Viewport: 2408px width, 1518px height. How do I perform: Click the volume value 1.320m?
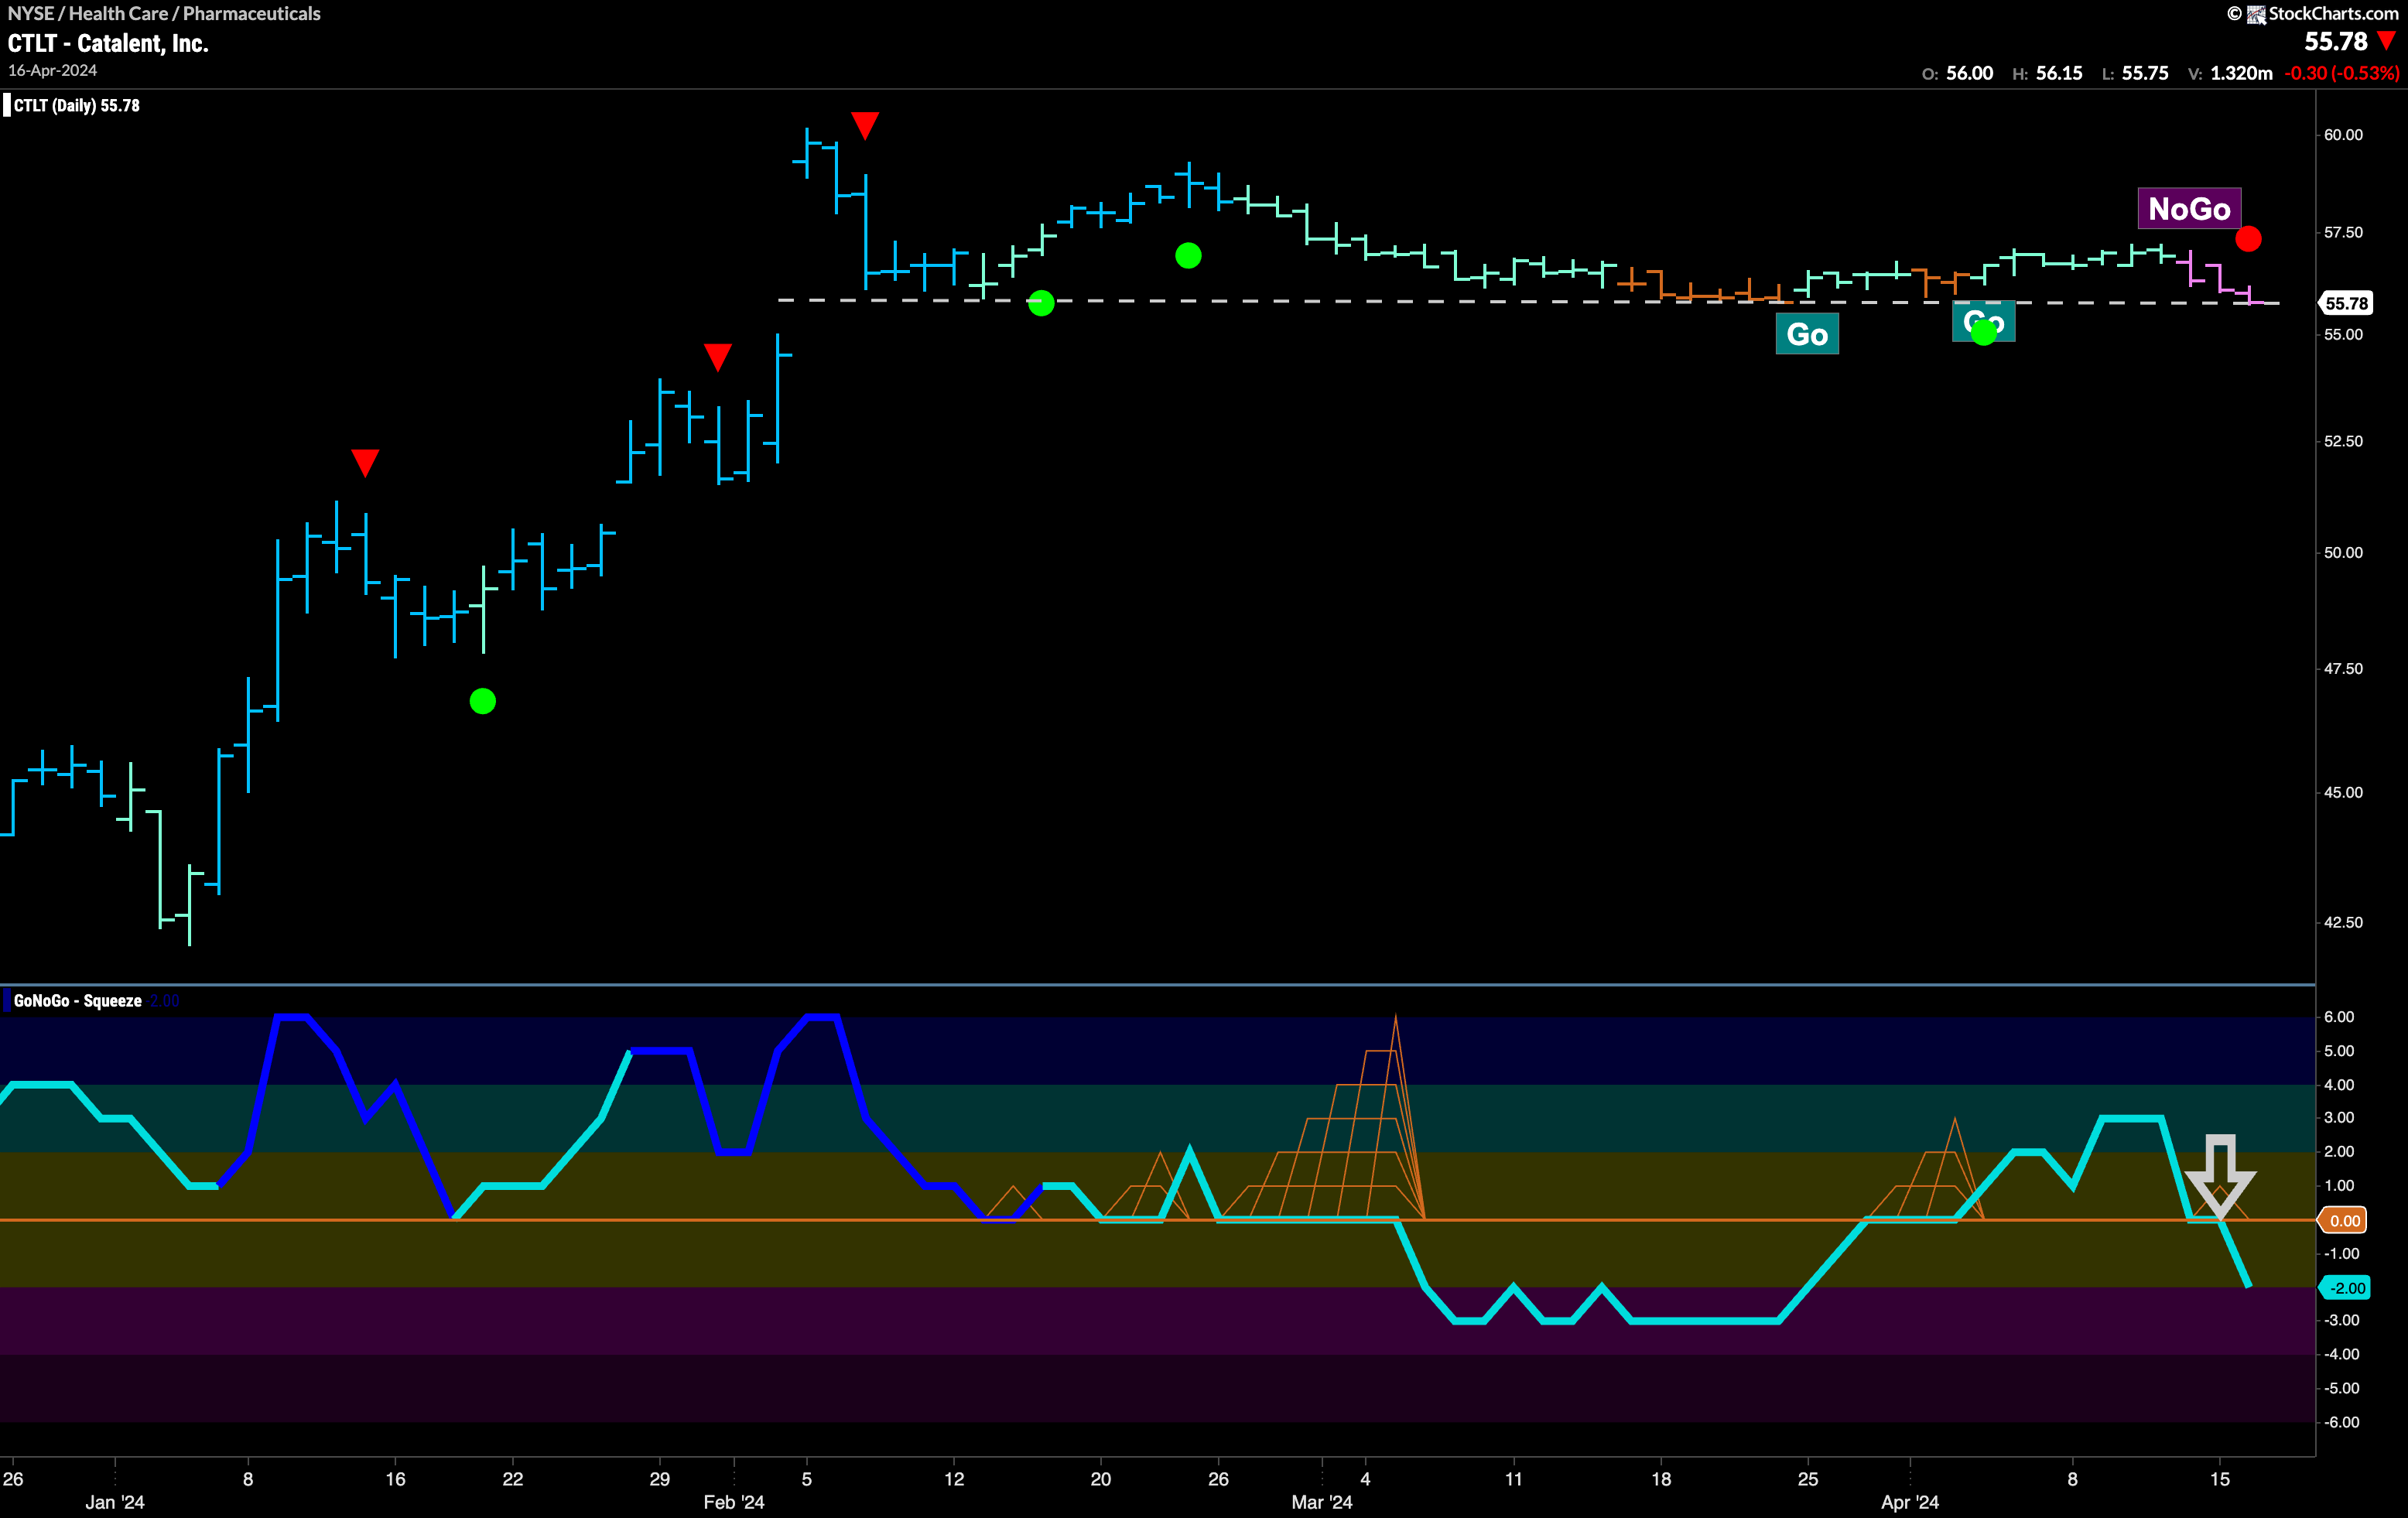point(2241,73)
